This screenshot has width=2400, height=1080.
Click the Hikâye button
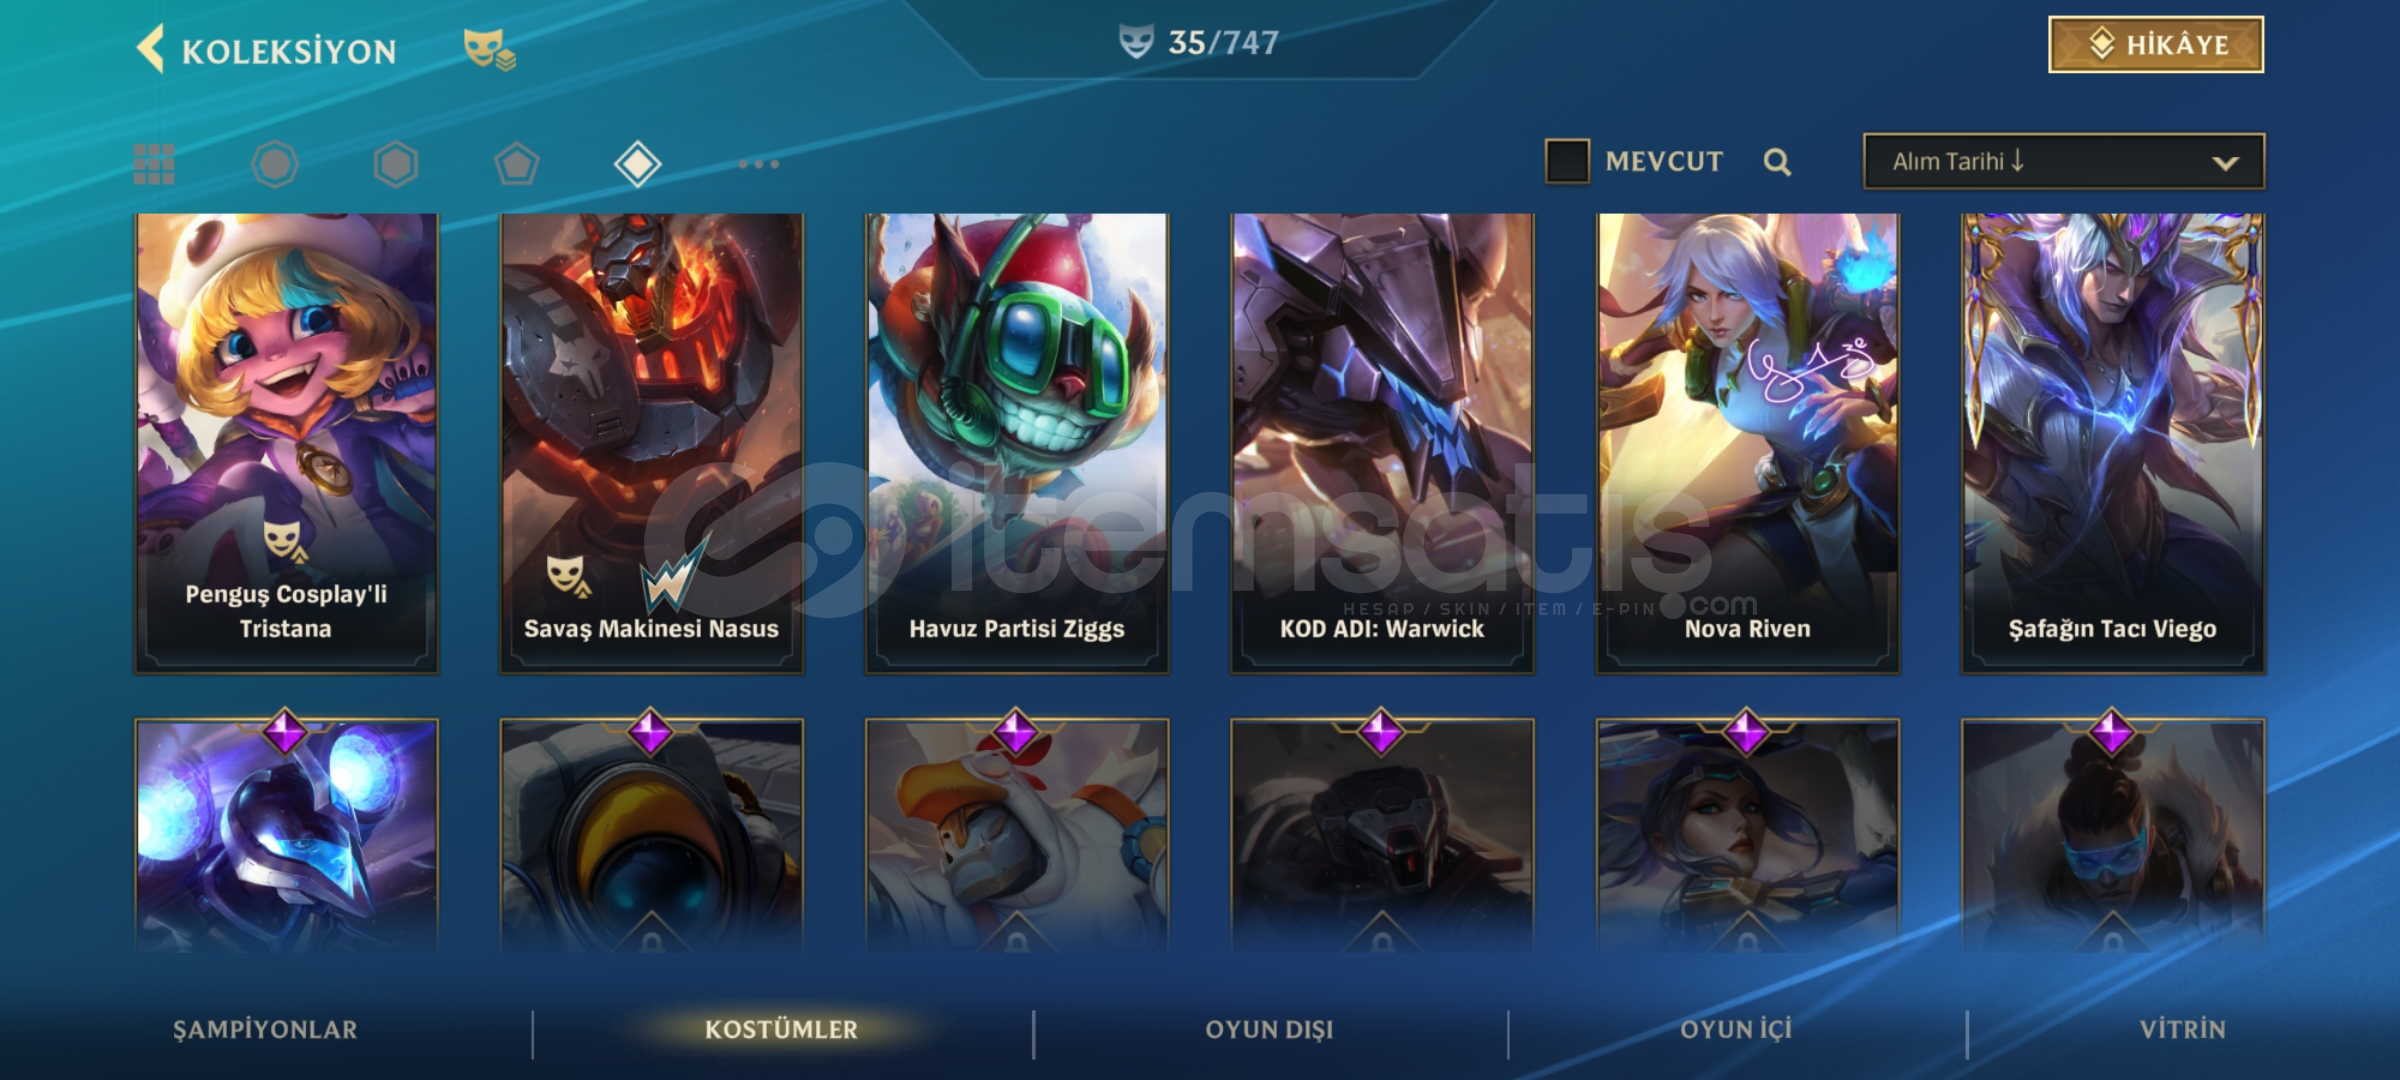coord(2156,45)
